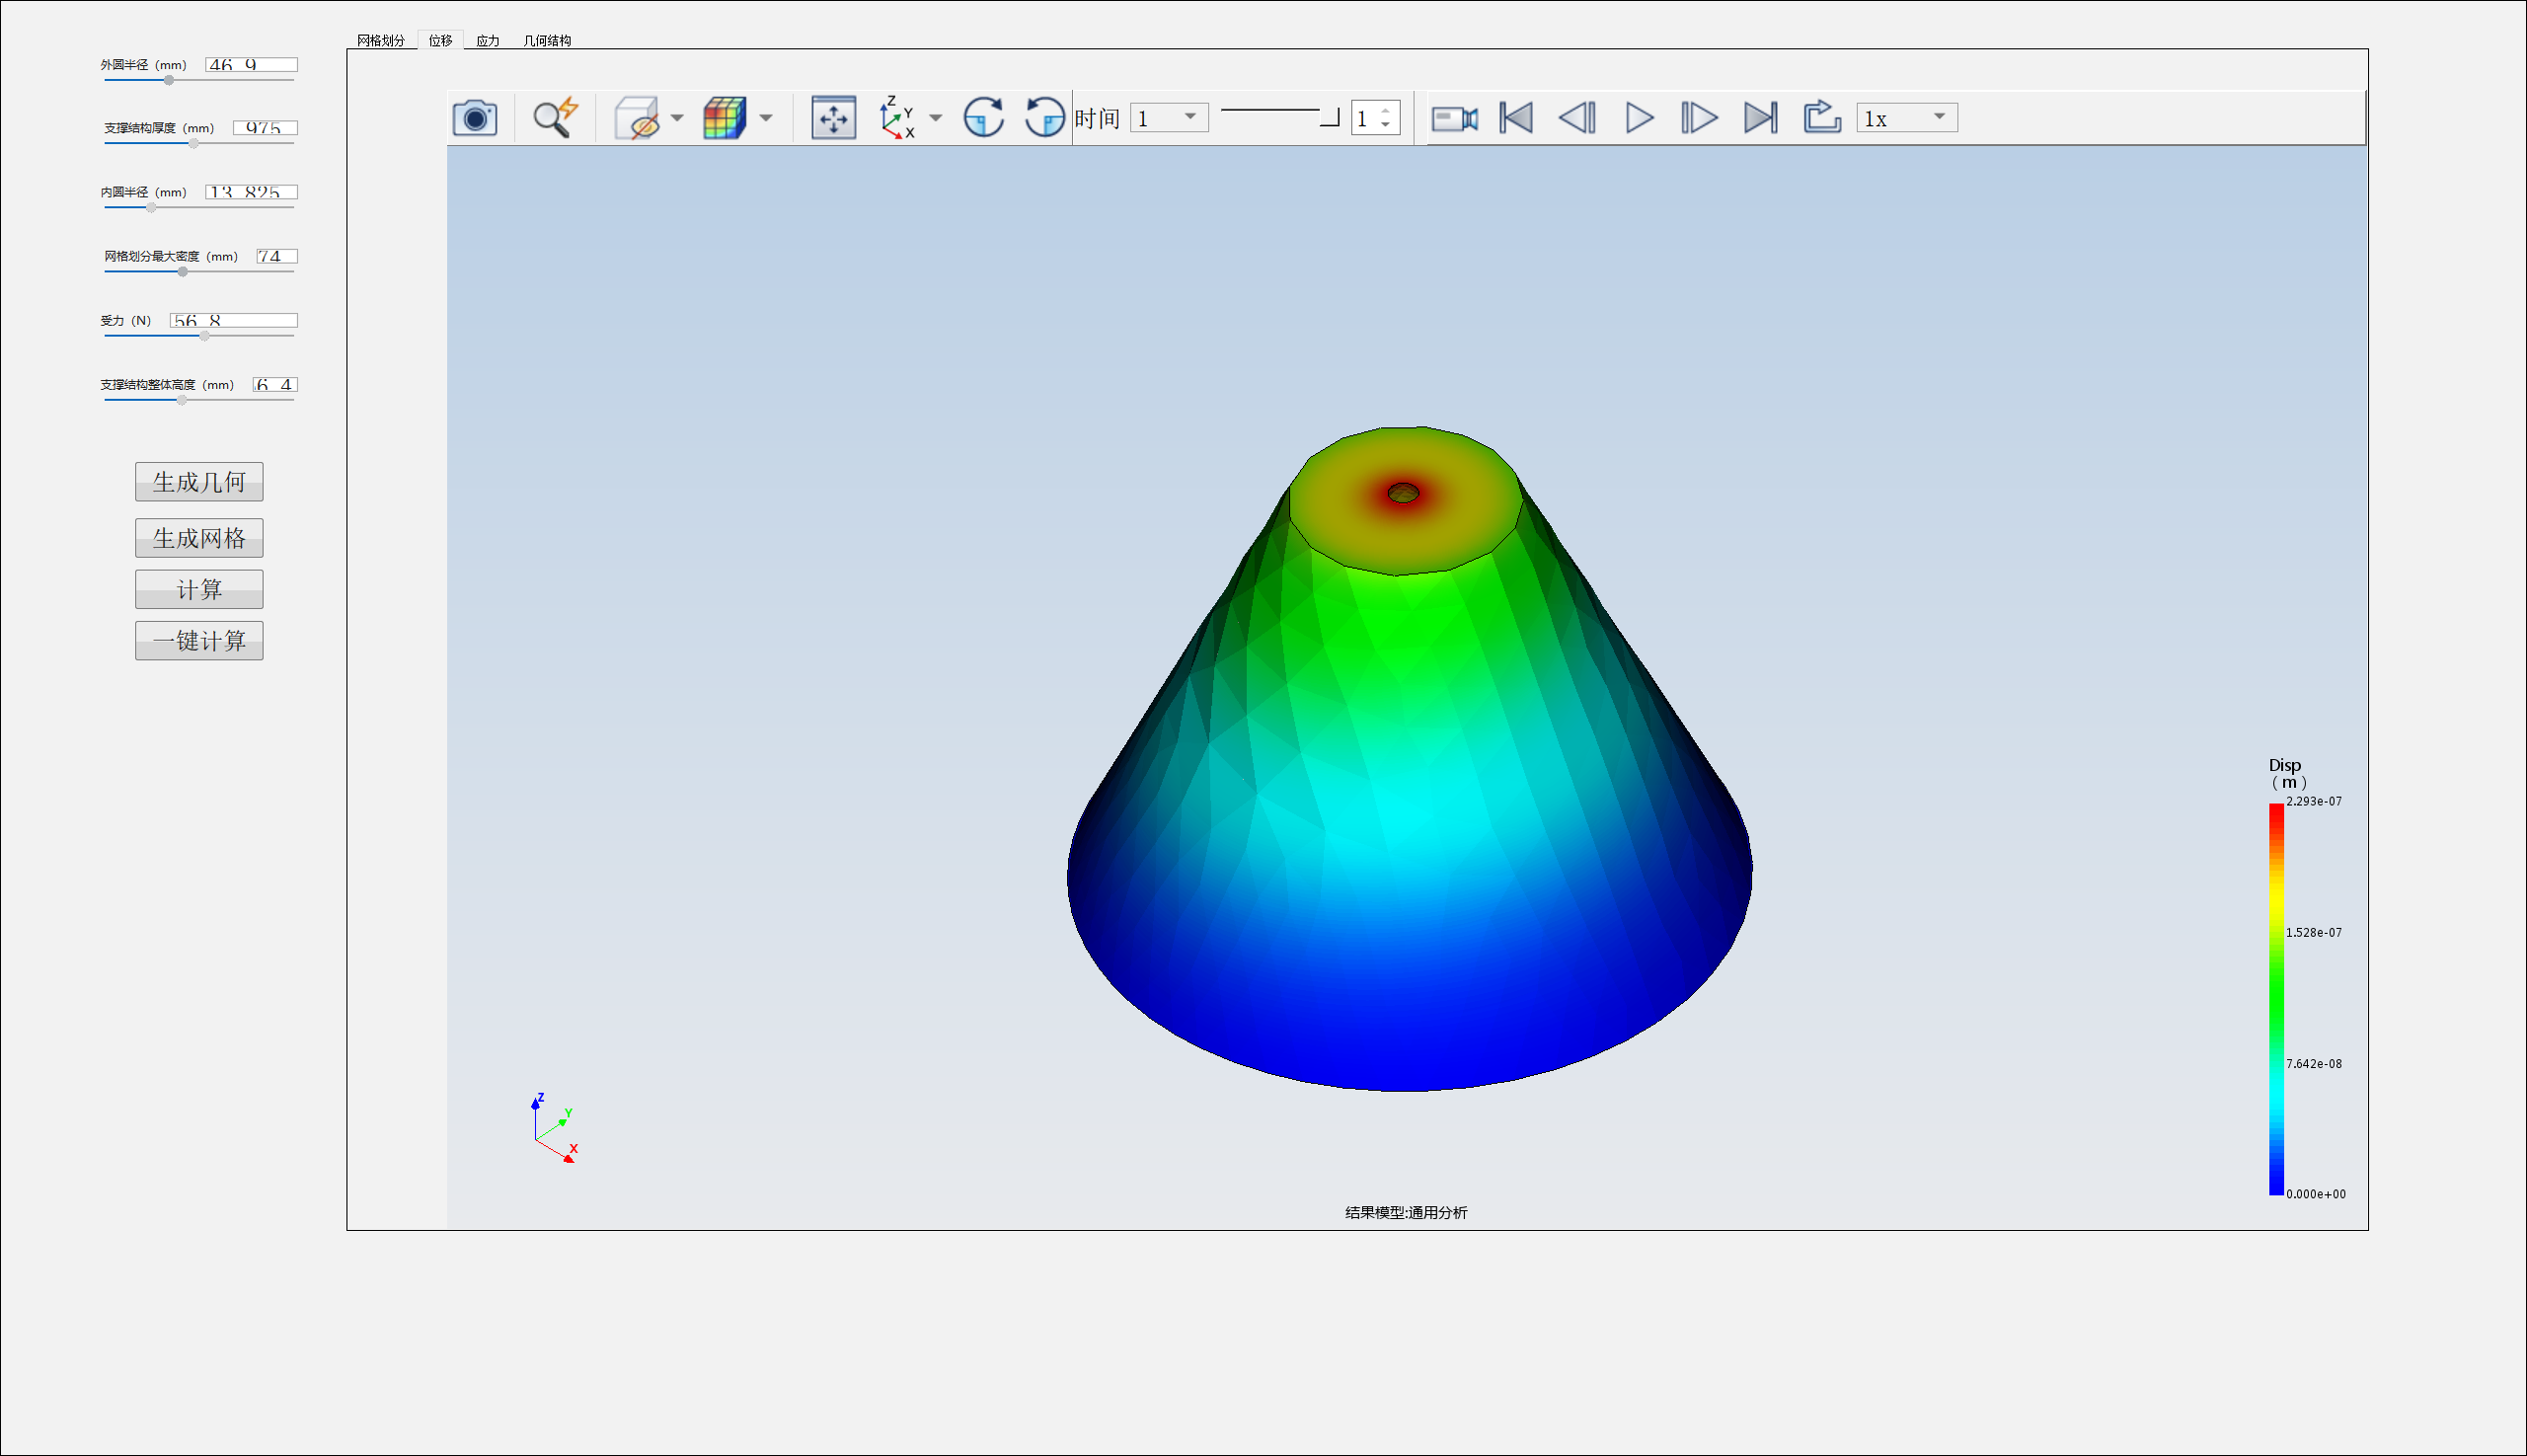Jump to the first animation frame
This screenshot has width=2527, height=1456.
1516,118
